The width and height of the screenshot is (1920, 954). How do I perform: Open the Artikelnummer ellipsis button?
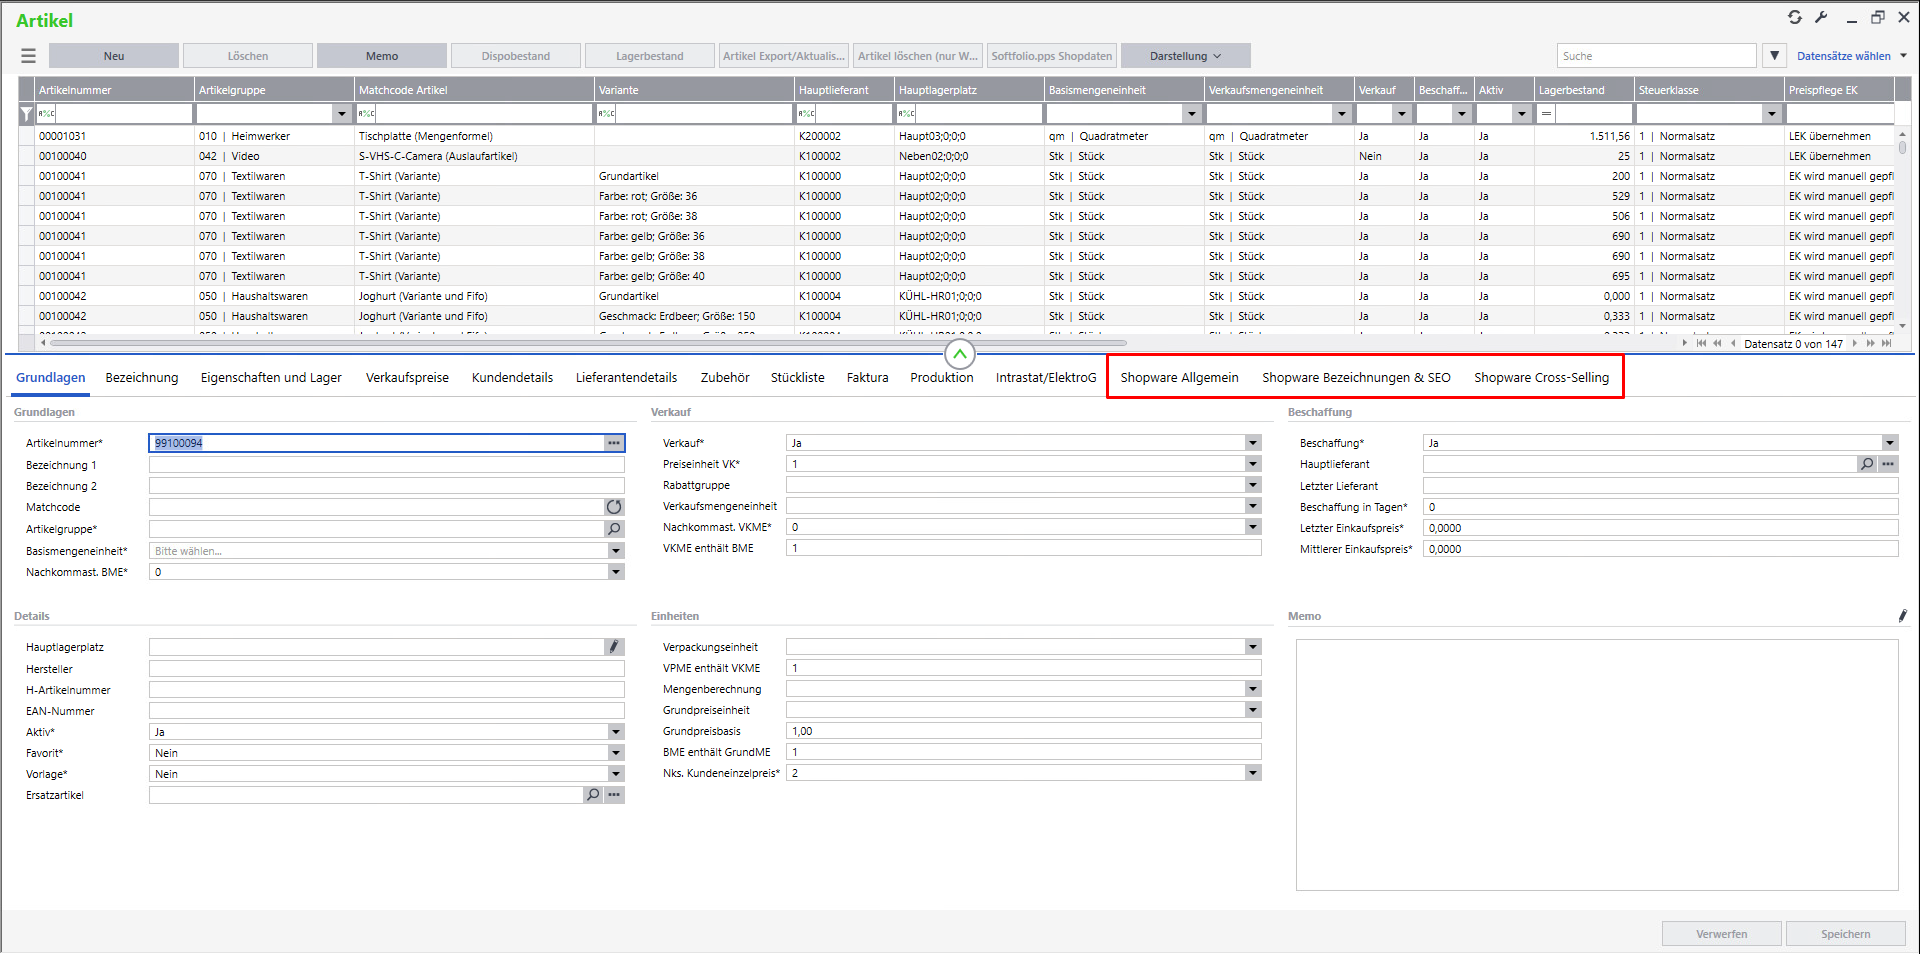tap(614, 443)
